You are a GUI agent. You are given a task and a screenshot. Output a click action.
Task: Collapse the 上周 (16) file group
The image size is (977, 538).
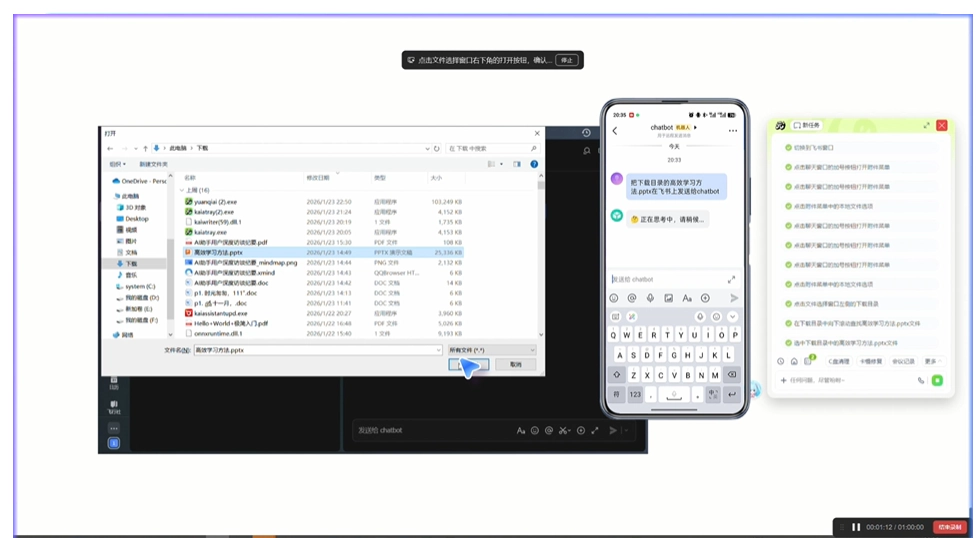click(182, 189)
